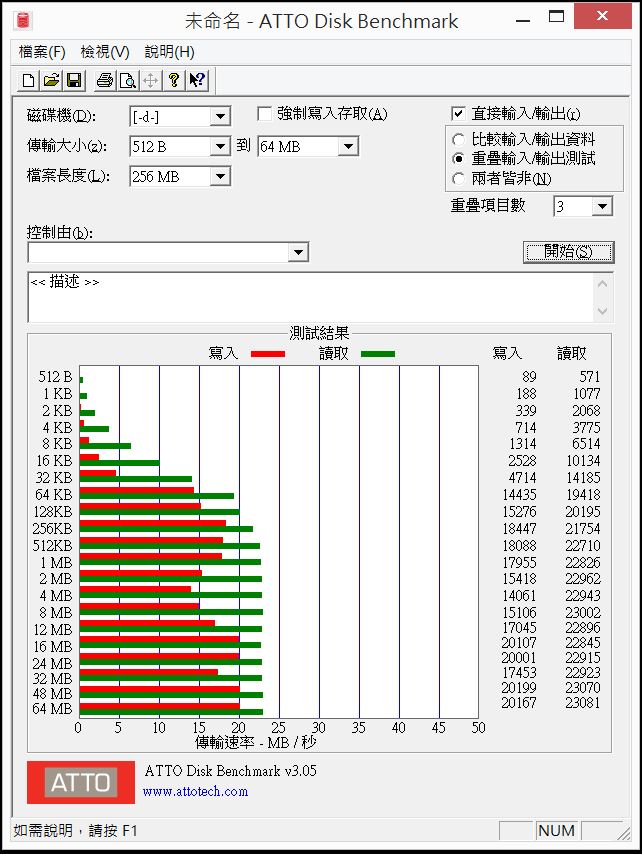Toggle the 強制寫入存取 checkbox

(x=264, y=114)
